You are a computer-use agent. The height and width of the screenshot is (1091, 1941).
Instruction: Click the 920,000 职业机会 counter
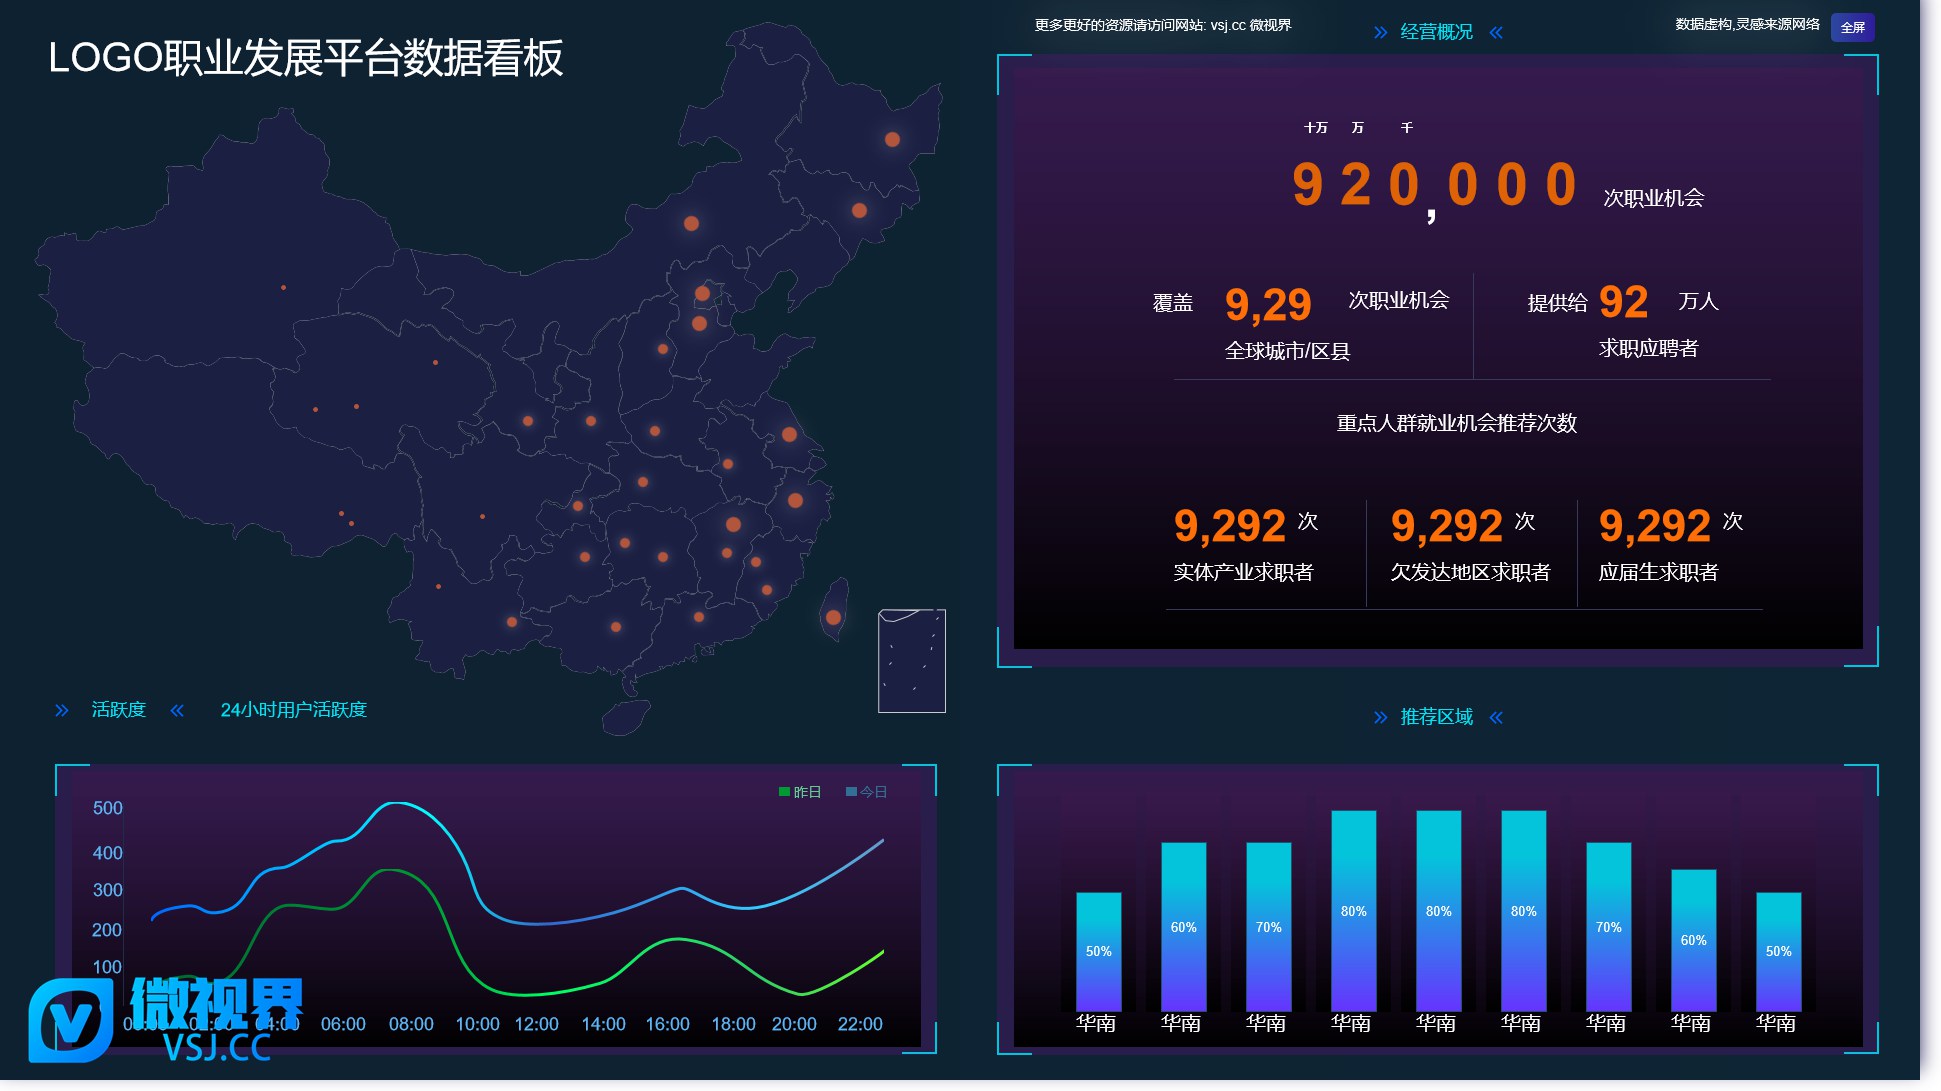pos(1434,186)
